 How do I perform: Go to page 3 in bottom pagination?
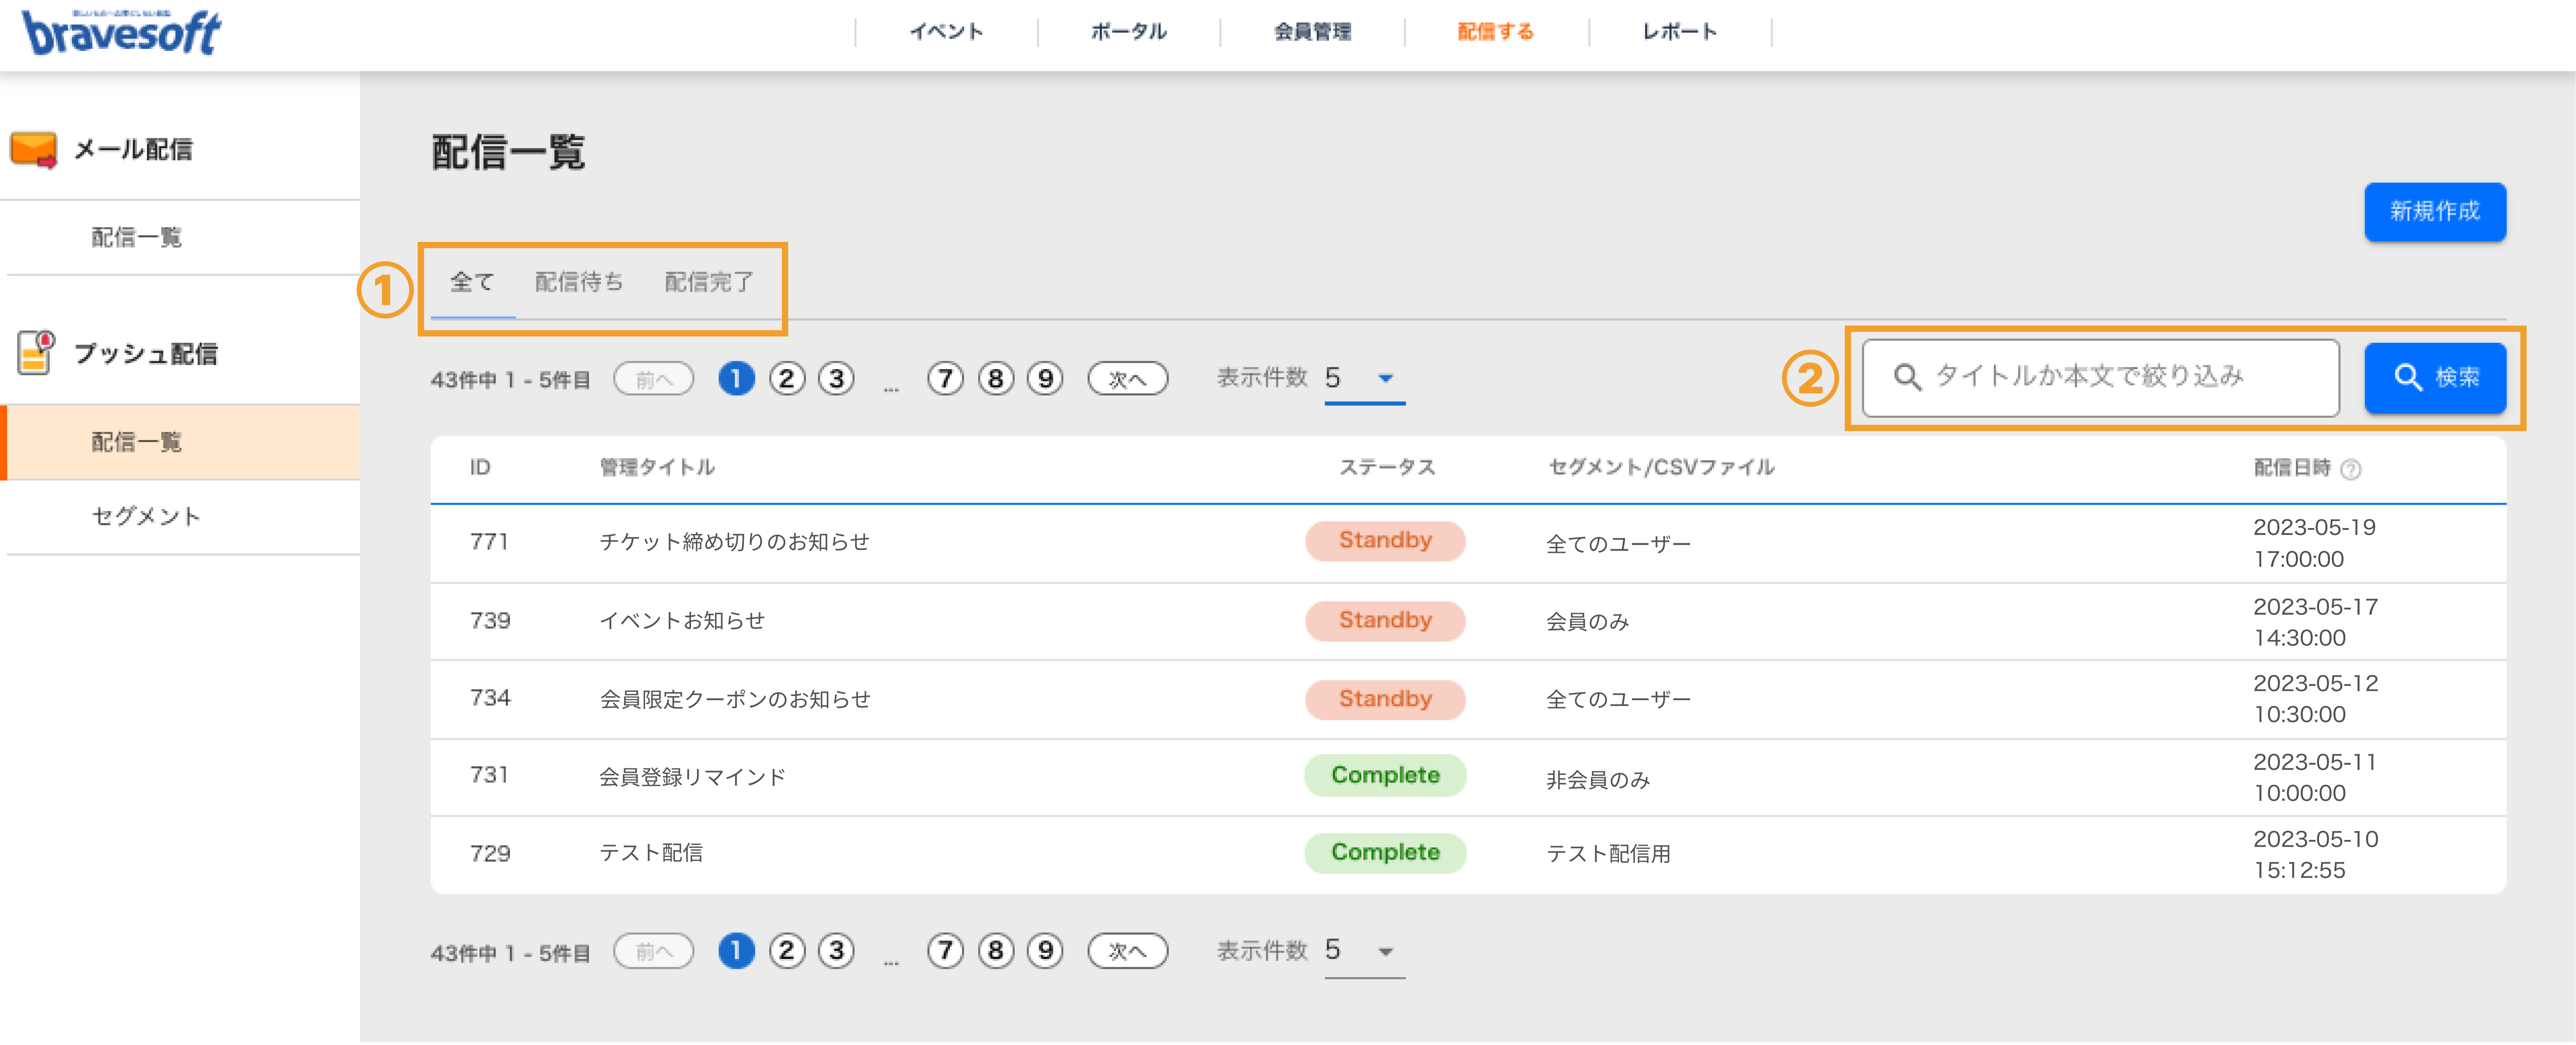coord(836,950)
